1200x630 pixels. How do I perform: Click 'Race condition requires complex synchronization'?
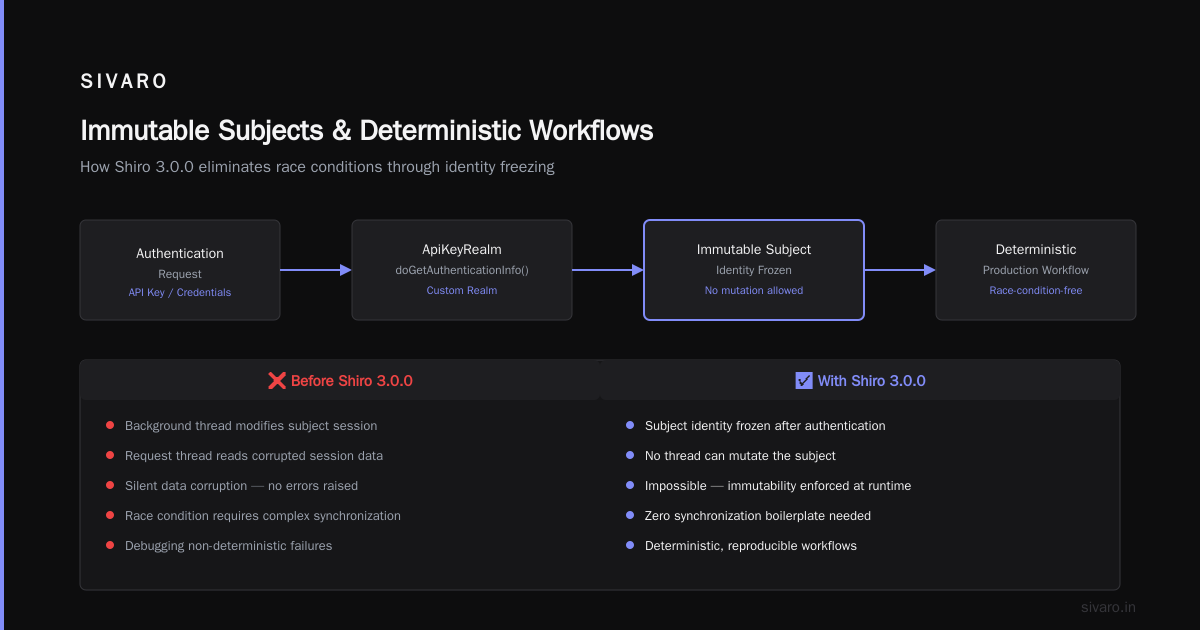coord(263,516)
